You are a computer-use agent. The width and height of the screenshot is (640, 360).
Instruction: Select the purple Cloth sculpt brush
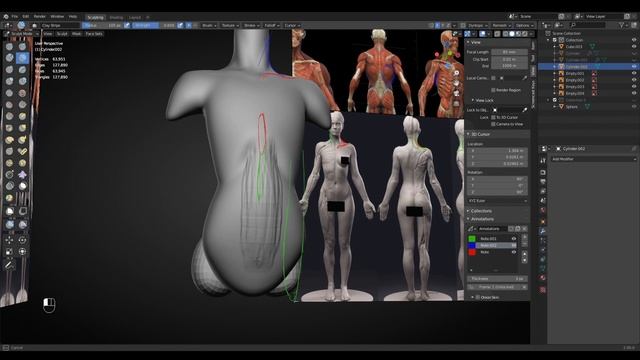click(x=22, y=175)
